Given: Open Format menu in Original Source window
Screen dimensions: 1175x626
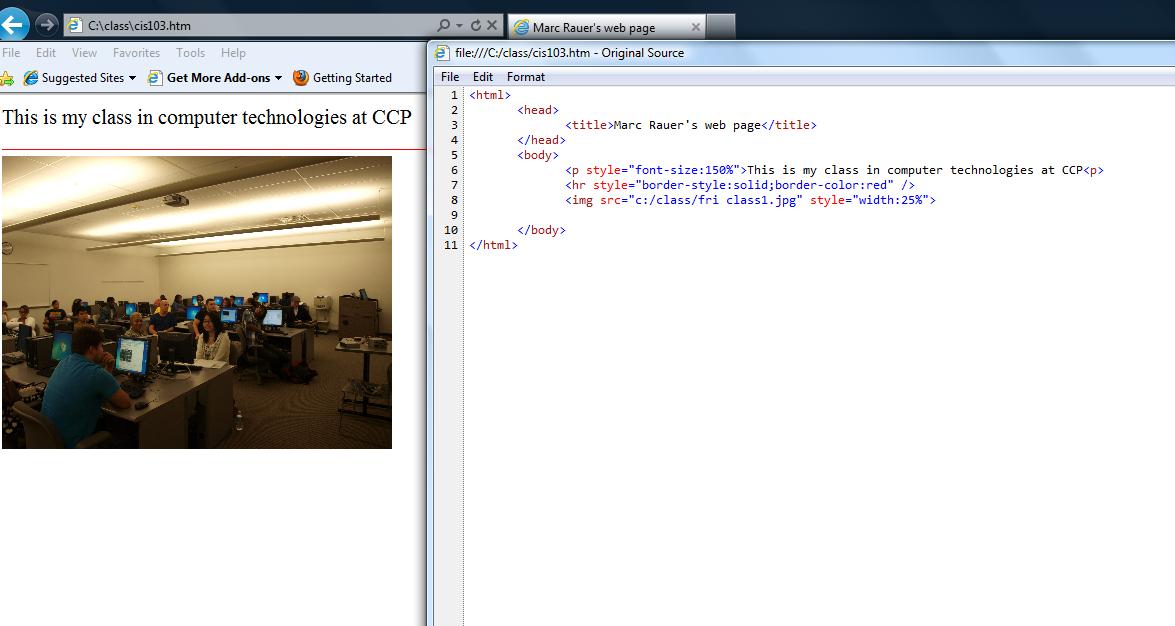Looking at the screenshot, I should [526, 76].
